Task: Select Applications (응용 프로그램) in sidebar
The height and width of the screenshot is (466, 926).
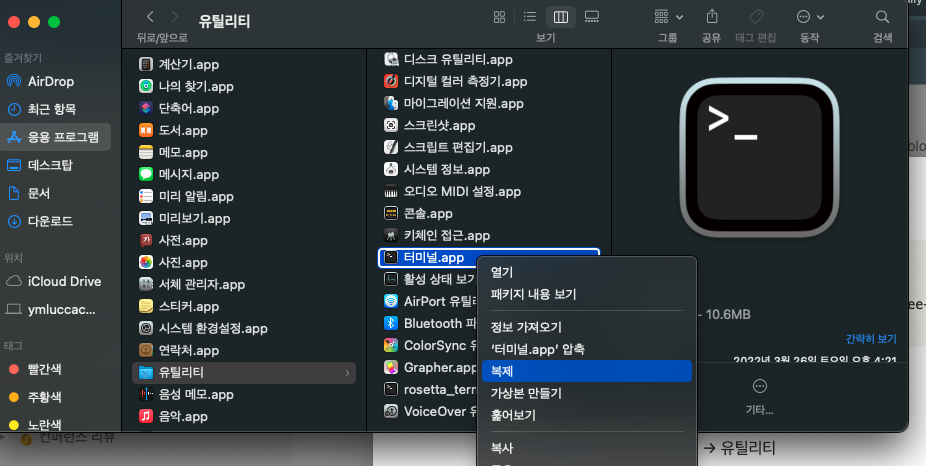Action: tap(56, 137)
